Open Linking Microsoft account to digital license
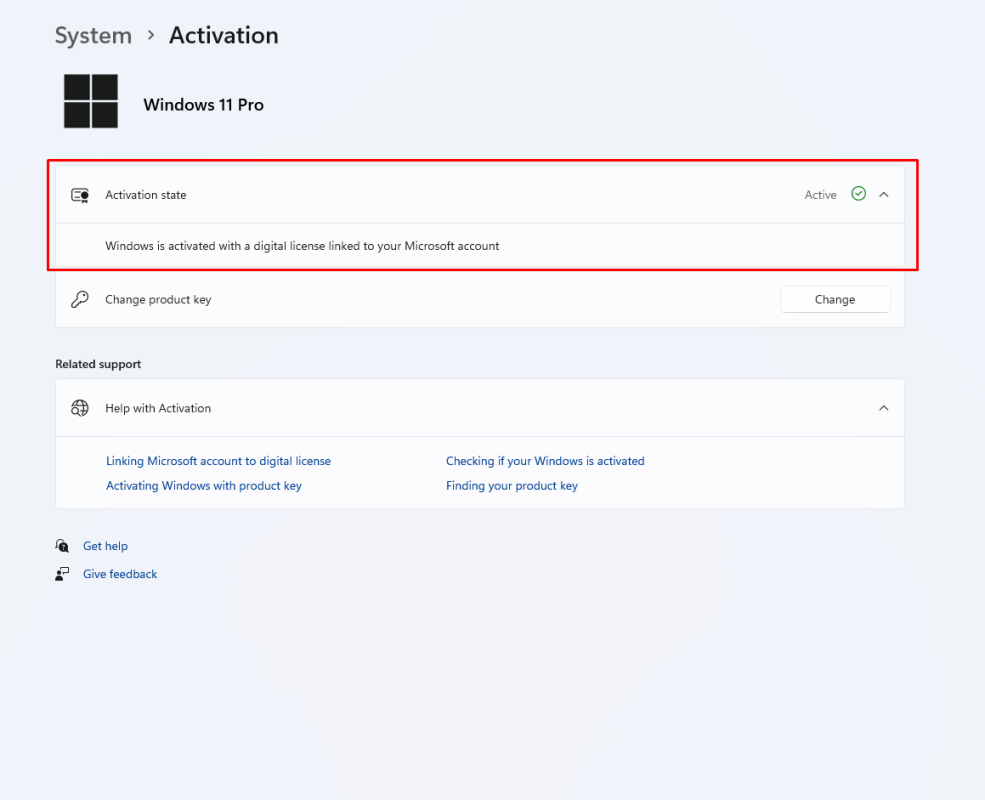The image size is (985, 800). (x=218, y=461)
